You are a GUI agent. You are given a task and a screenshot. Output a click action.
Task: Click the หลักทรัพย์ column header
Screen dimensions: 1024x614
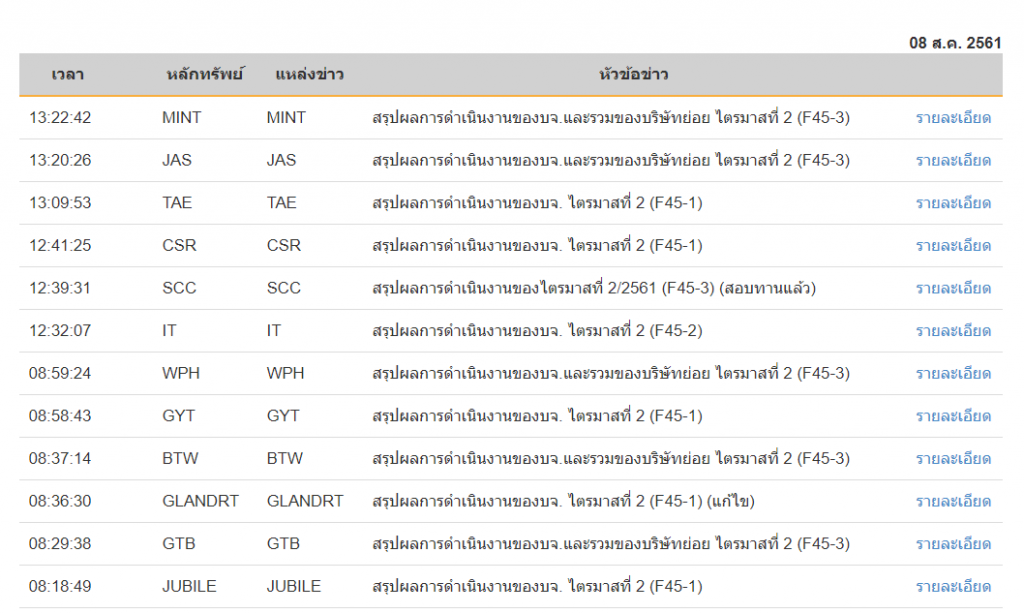(204, 74)
